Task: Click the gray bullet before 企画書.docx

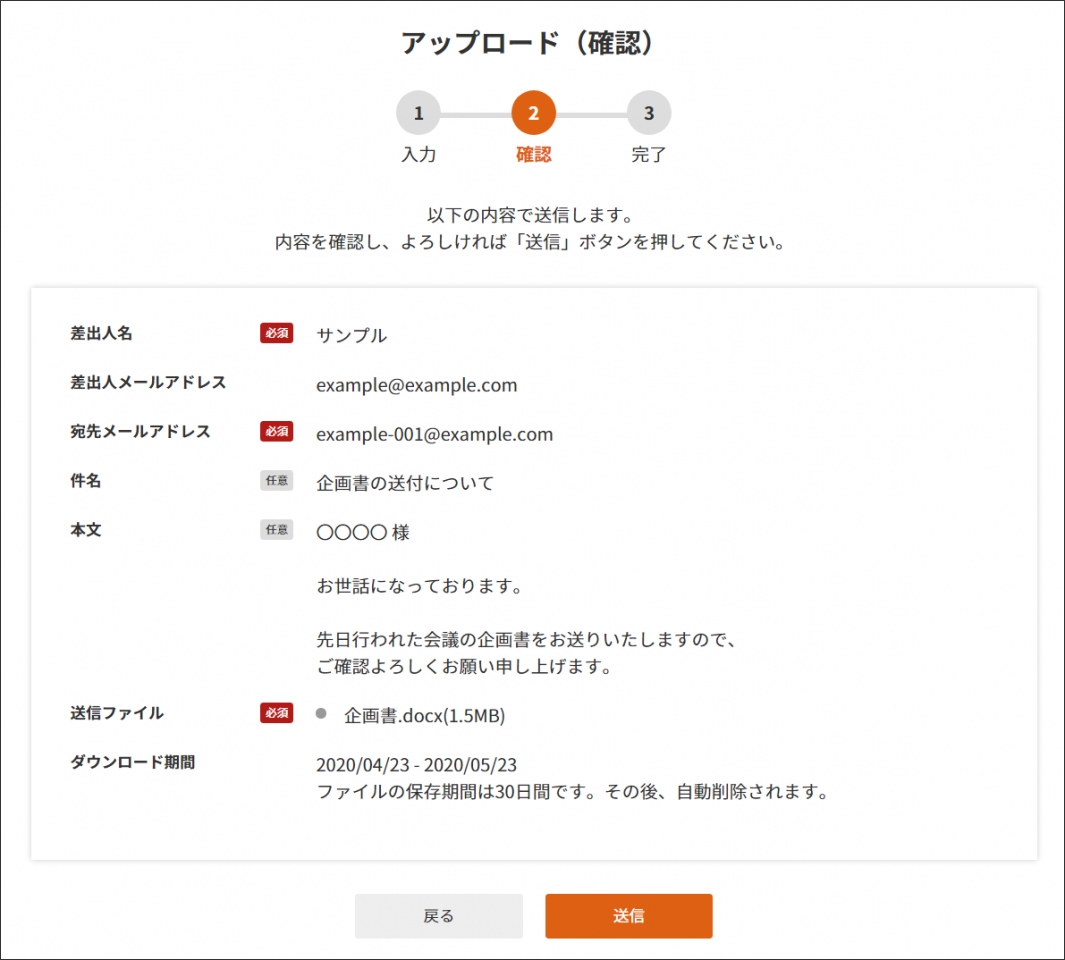Action: coord(321,714)
